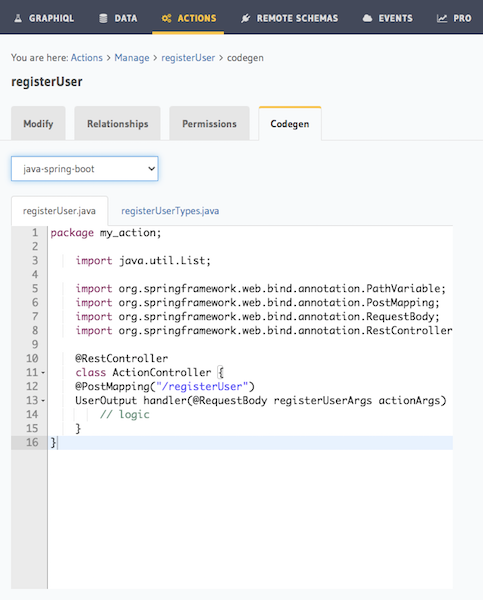Click the @RestController annotation line
The height and width of the screenshot is (600, 483).
(121, 359)
